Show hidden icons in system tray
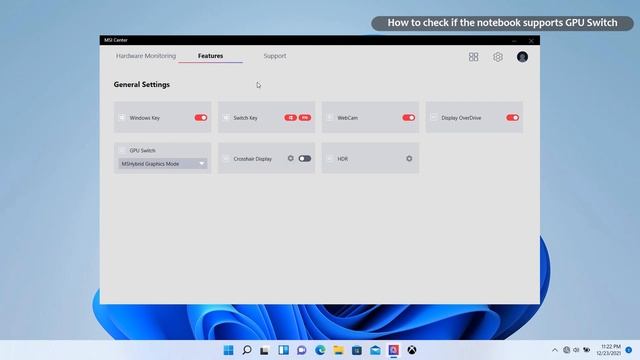The width and height of the screenshot is (640, 360). click(555, 350)
